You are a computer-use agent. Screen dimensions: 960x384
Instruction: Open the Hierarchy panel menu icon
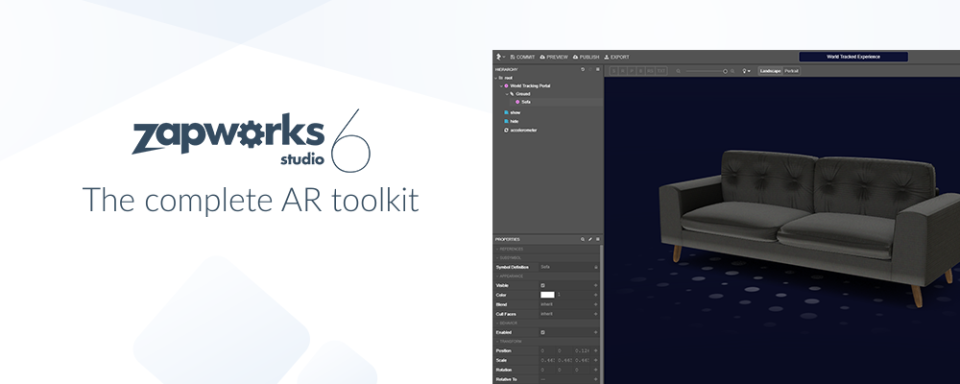(598, 69)
